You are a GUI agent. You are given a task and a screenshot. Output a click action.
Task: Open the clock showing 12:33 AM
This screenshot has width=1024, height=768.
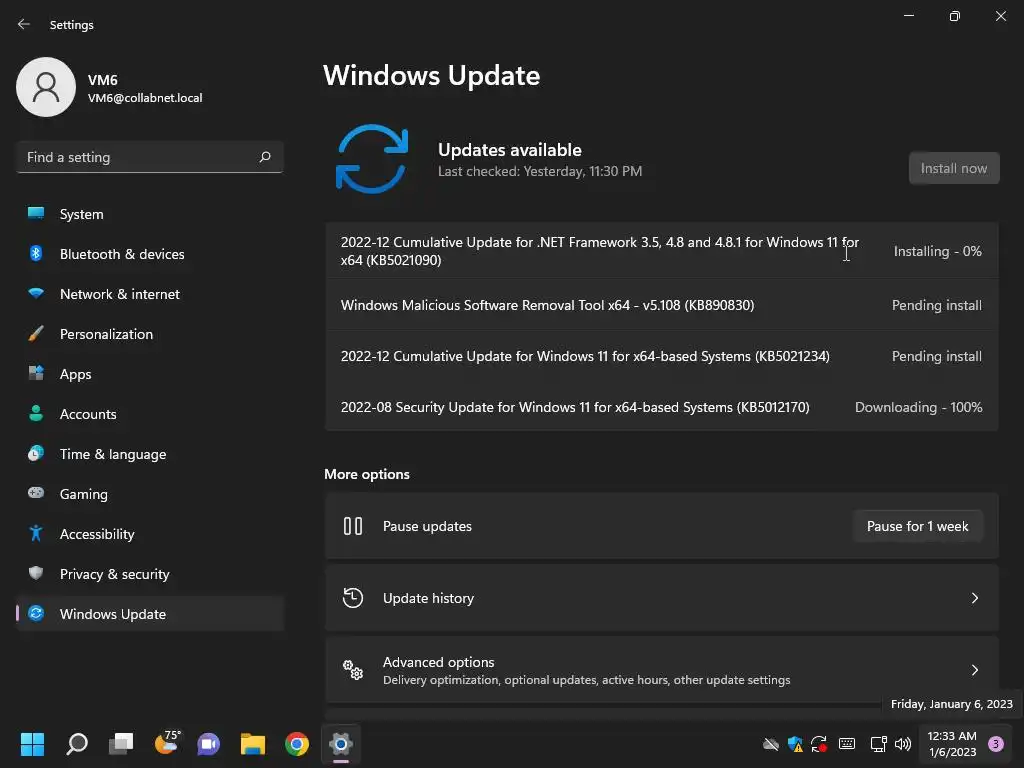pos(952,744)
